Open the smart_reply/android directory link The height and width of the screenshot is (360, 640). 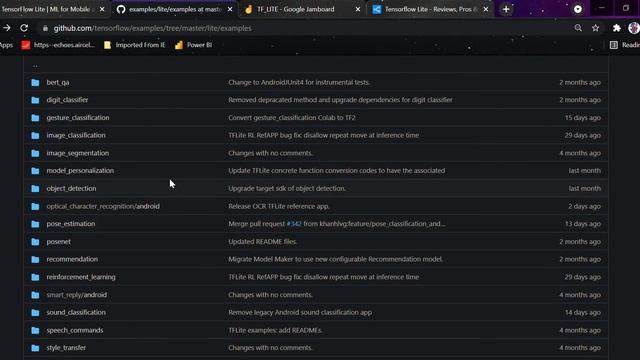pos(76,295)
